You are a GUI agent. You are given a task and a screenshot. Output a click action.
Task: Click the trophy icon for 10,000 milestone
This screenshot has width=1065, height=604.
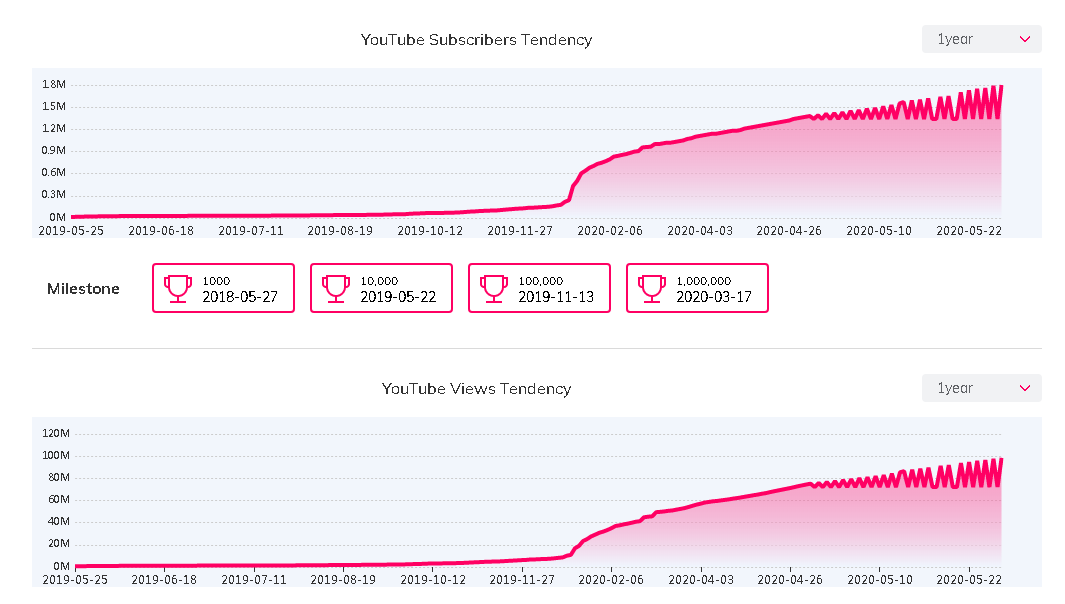336,288
